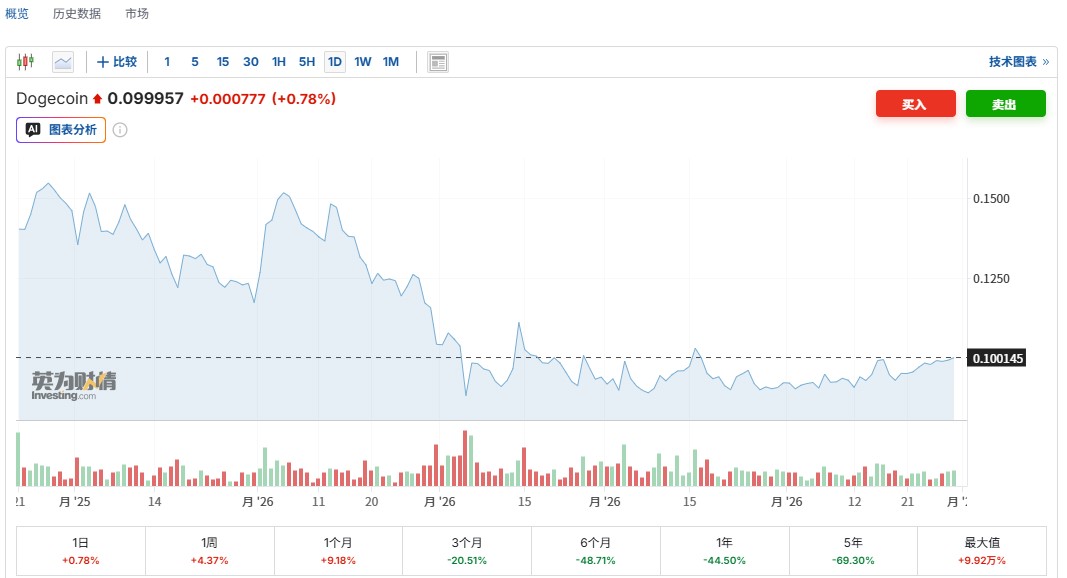This screenshot has height=578, width=1067.
Task: Expand 技术图表 technical chart link
Action: click(x=1018, y=62)
